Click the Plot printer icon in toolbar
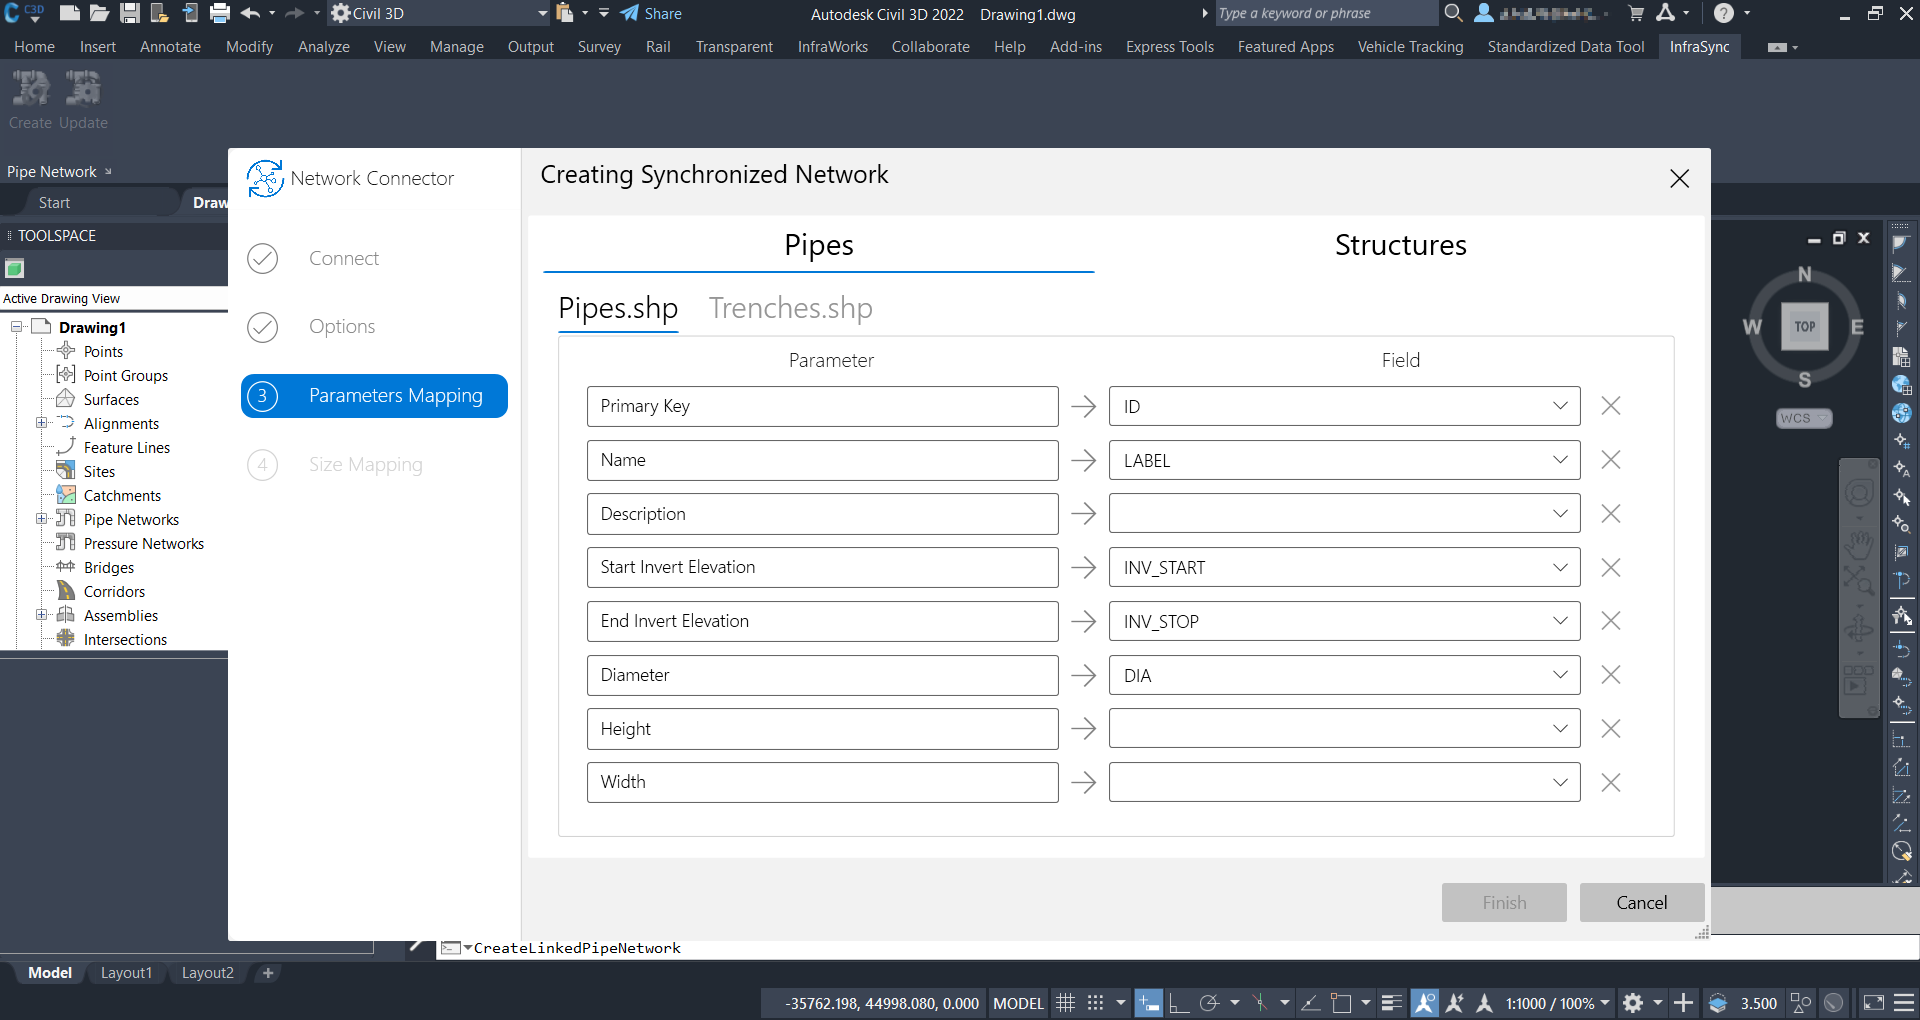The height and width of the screenshot is (1020, 1920). [220, 13]
